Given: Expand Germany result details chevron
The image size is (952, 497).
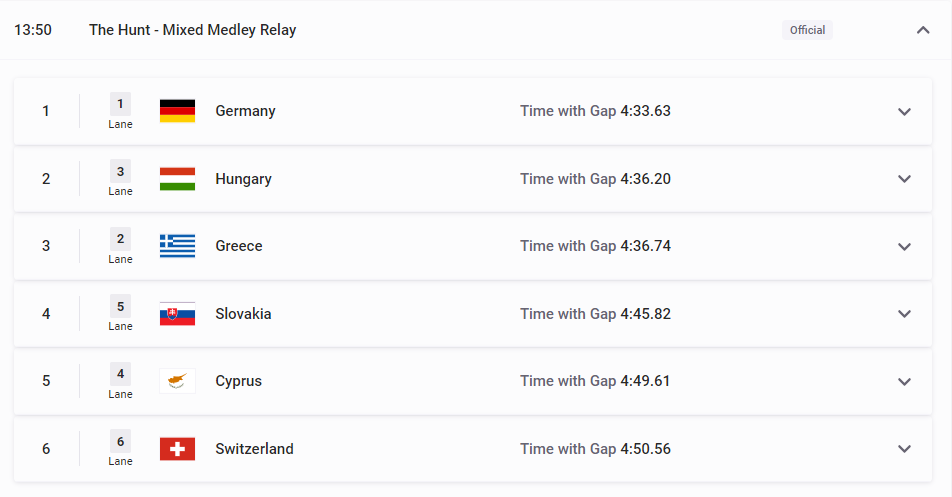Looking at the screenshot, I should point(905,112).
